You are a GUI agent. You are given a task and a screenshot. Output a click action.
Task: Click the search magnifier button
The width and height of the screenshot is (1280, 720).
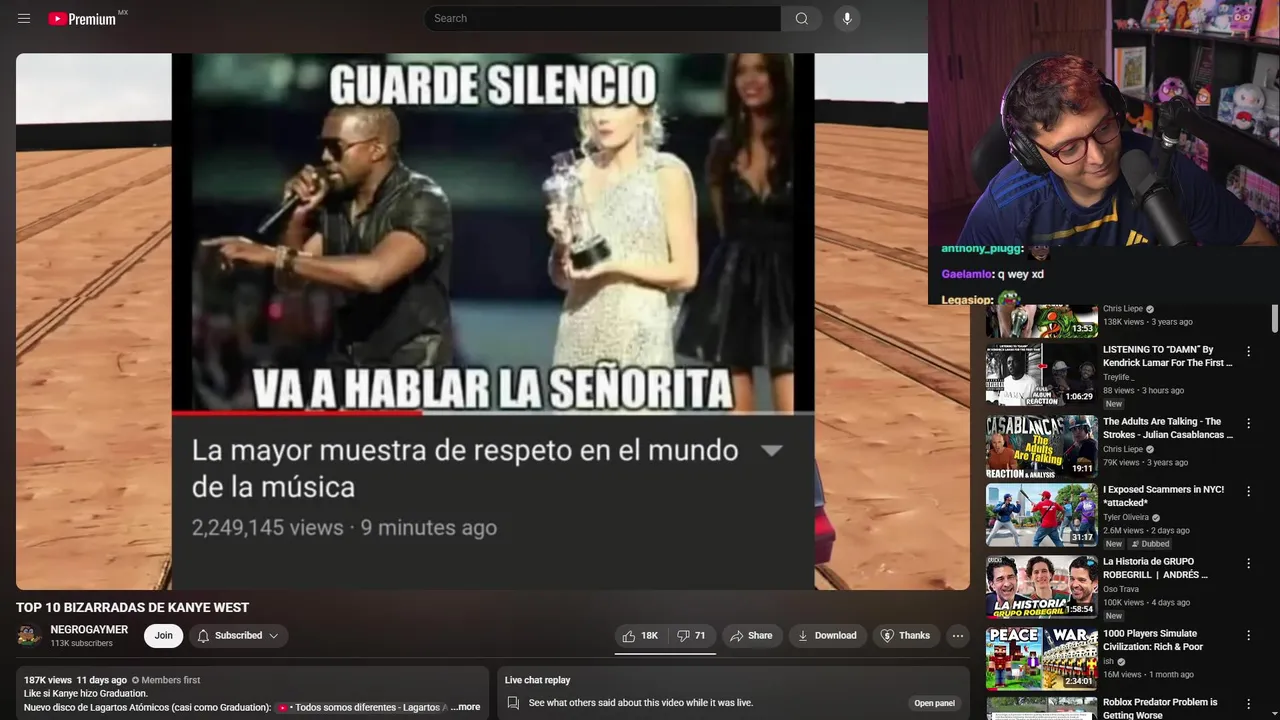pos(801,18)
